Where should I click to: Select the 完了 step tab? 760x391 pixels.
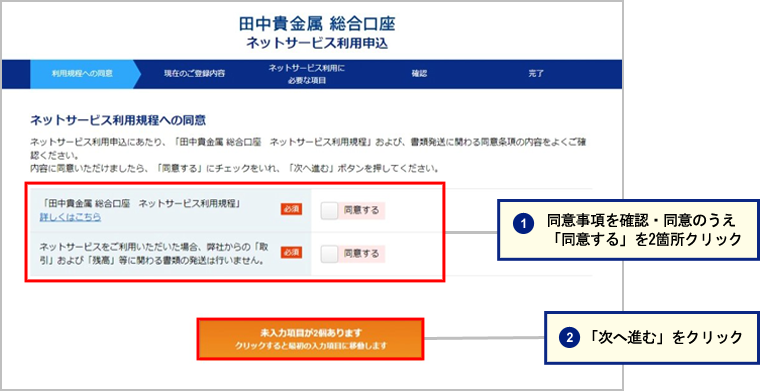coord(536,74)
